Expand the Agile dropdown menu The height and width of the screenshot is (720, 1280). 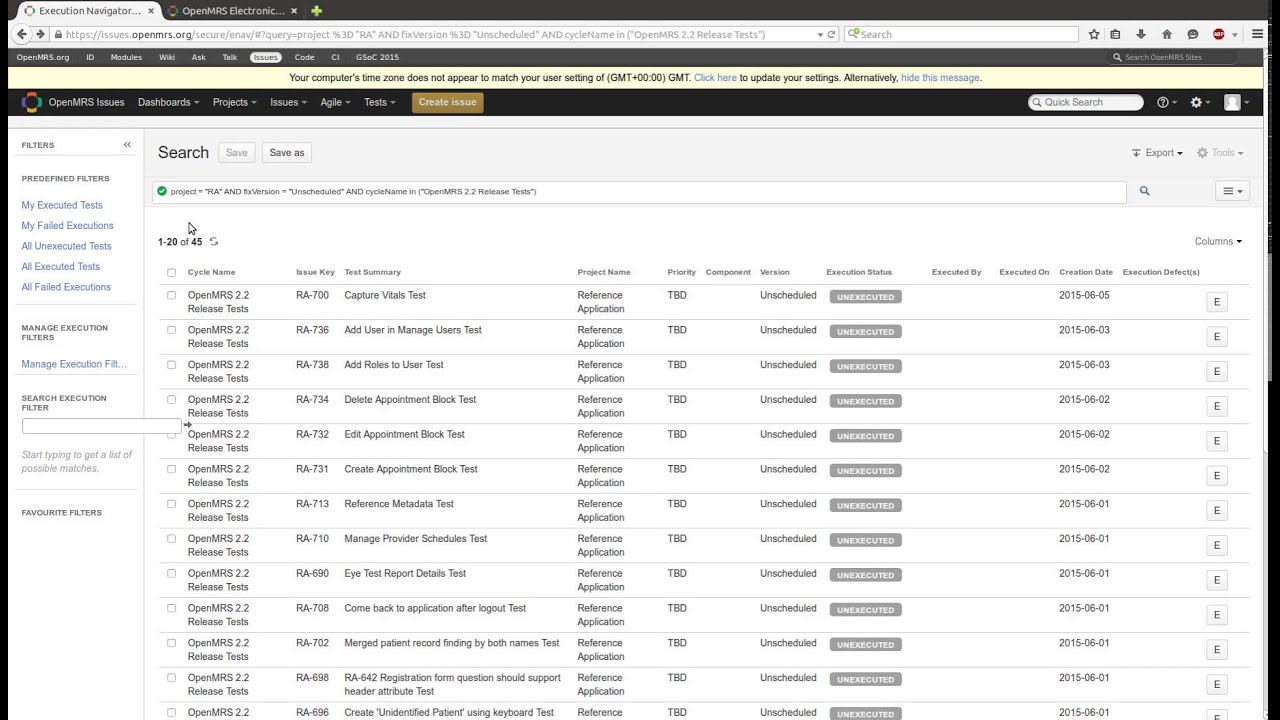click(x=335, y=102)
